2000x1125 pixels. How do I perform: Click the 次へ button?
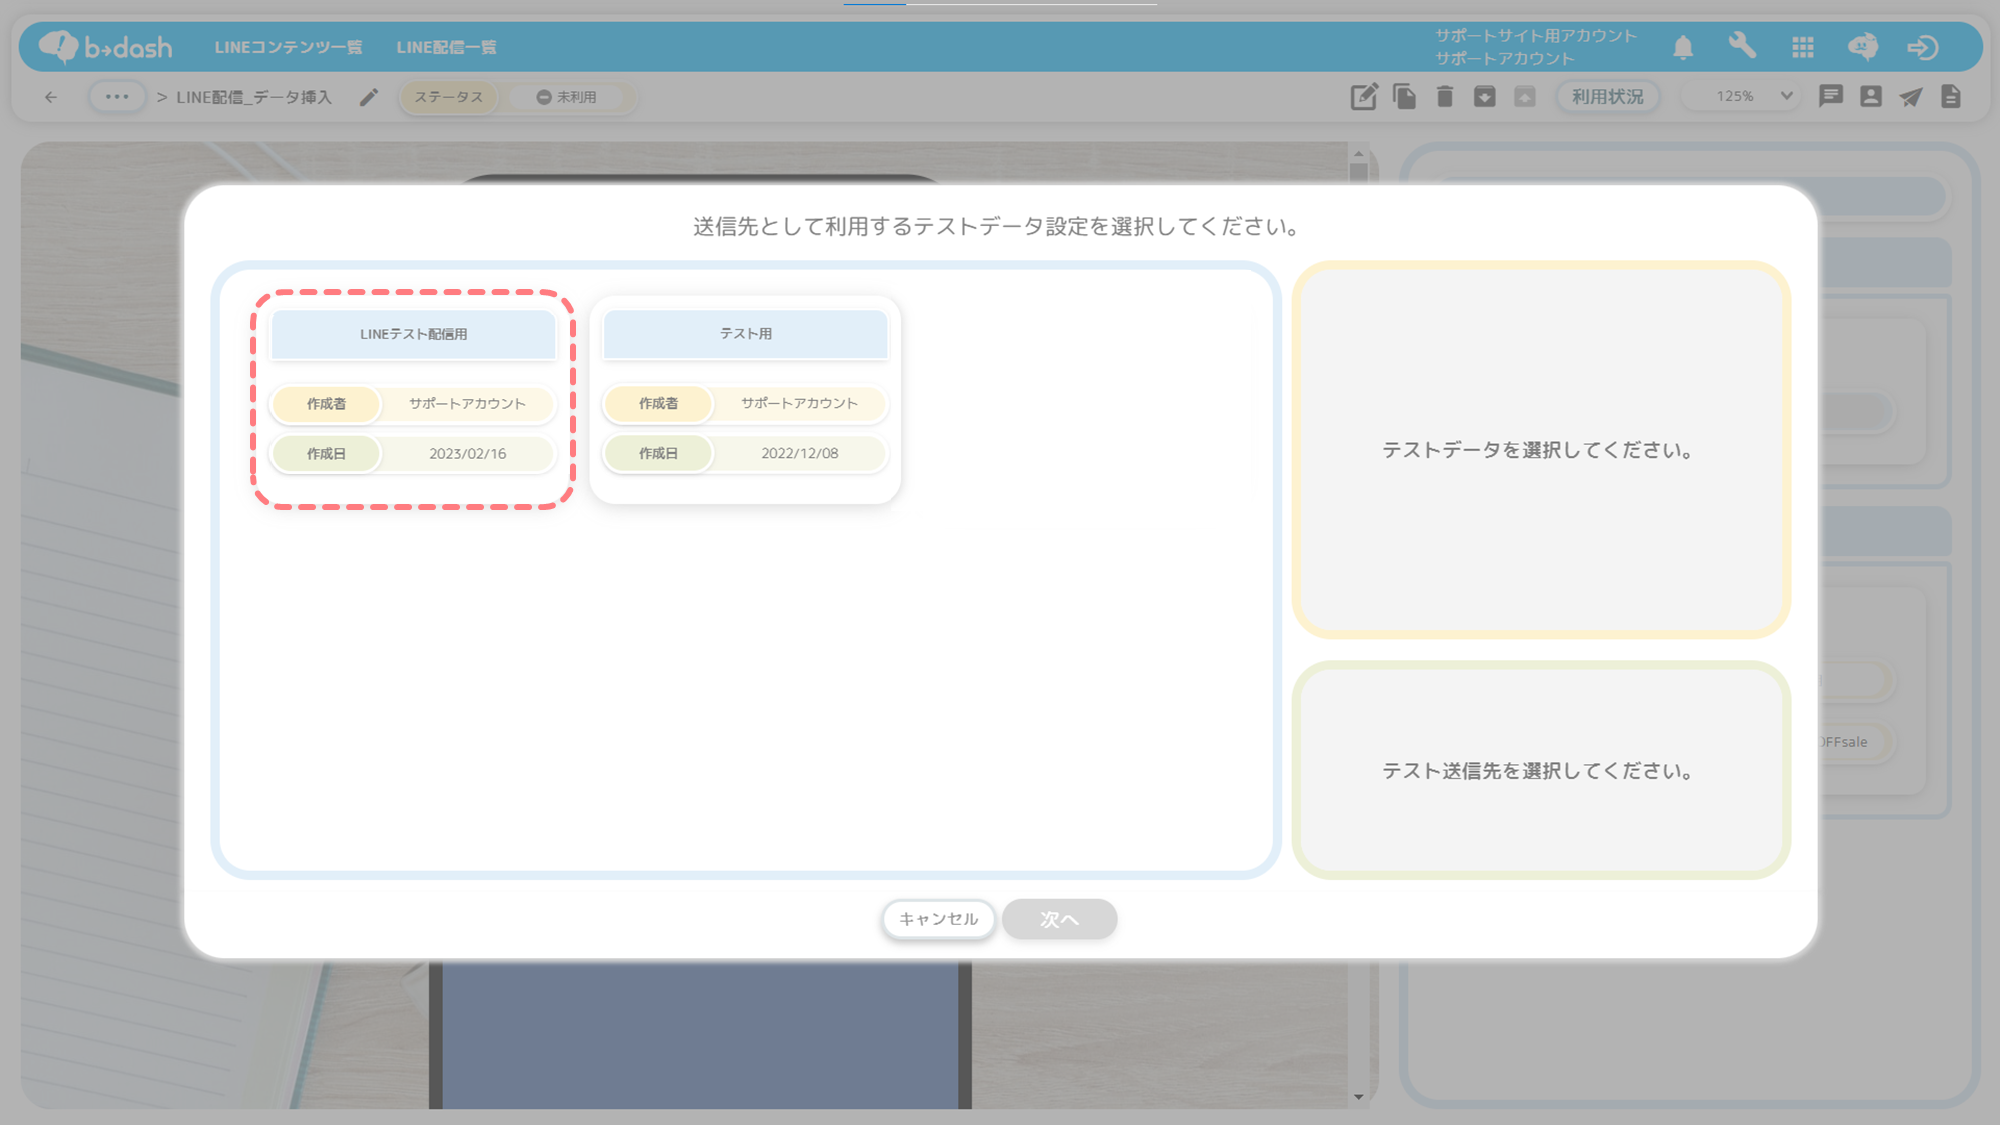[1059, 919]
